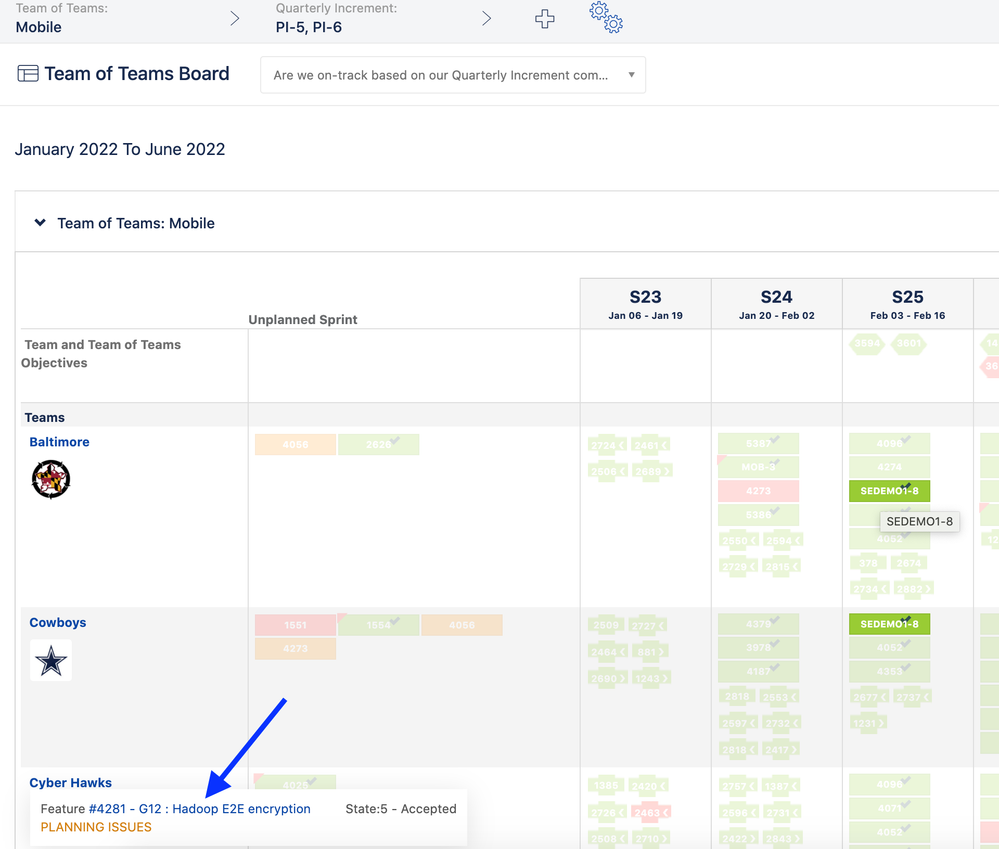Viewport: 999px width, 849px height.
Task: Open objective hexagon 3594
Action: click(867, 344)
